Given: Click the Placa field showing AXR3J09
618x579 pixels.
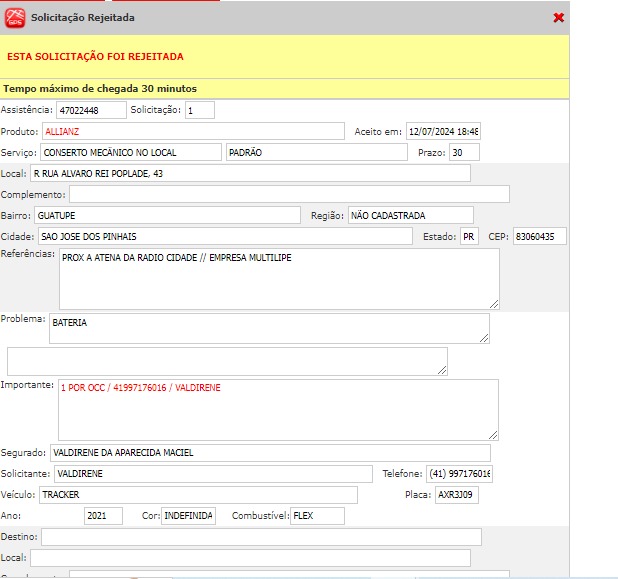Looking at the screenshot, I should click(457, 495).
